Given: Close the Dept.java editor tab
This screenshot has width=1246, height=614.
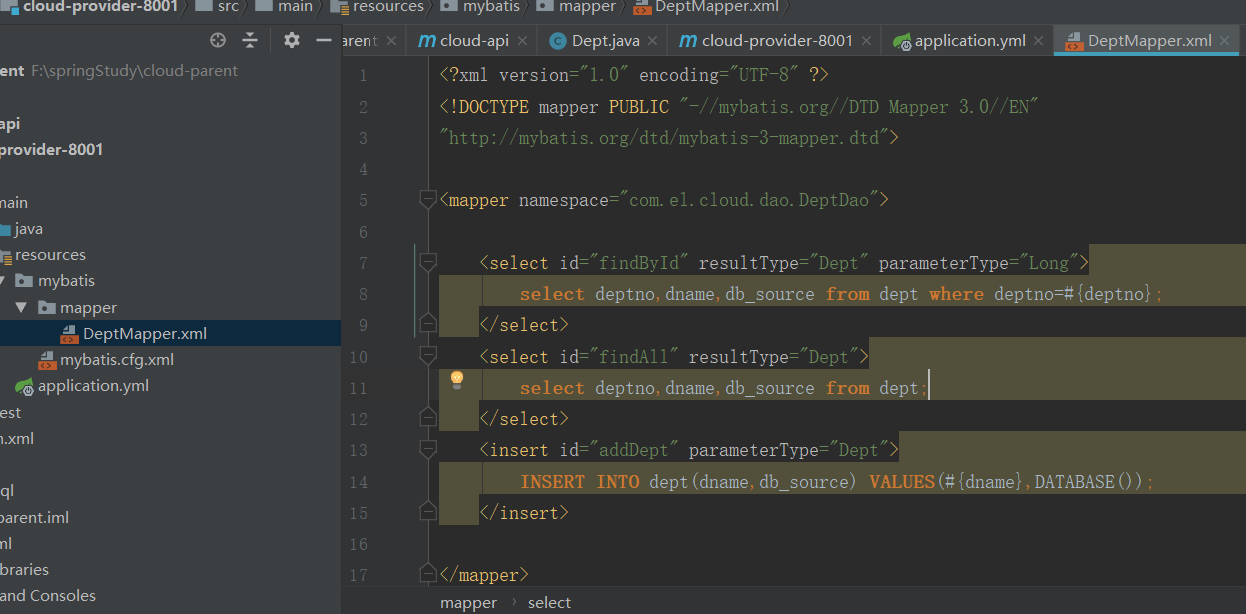Looking at the screenshot, I should coord(652,41).
